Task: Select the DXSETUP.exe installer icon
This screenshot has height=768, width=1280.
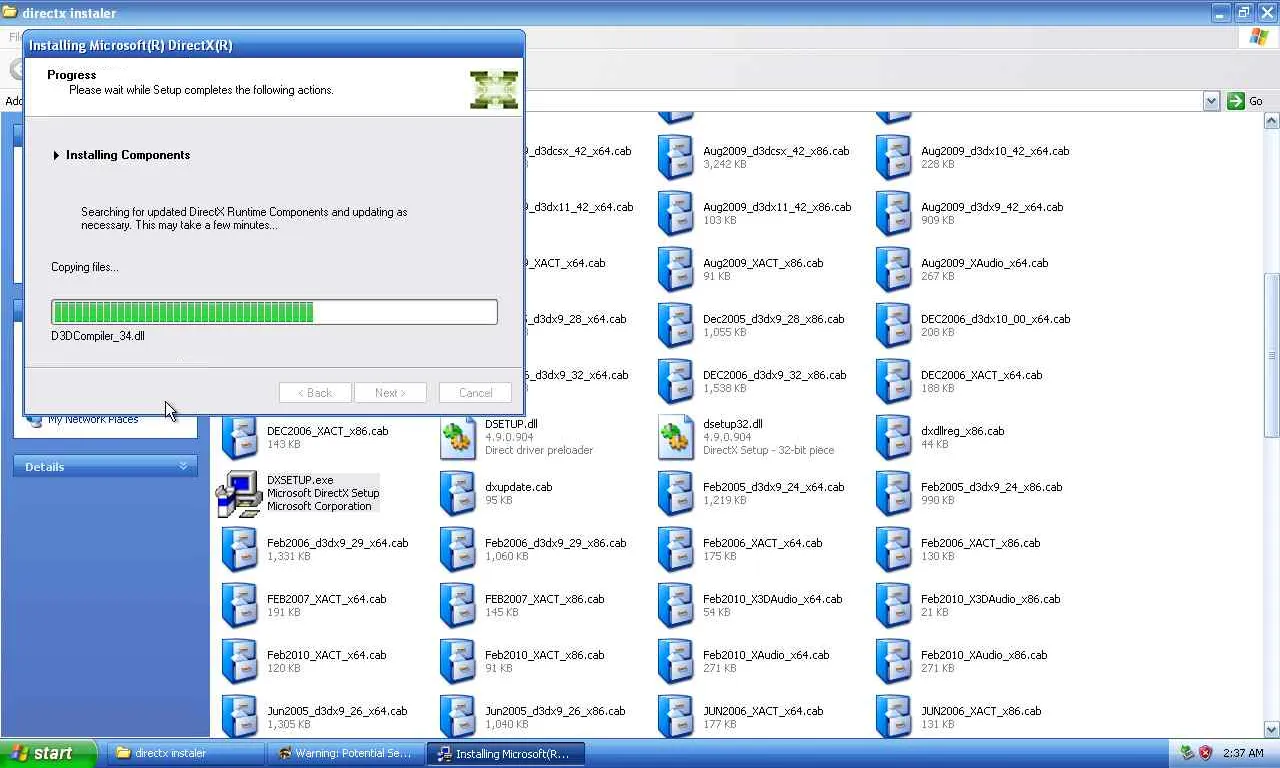Action: 239,493
